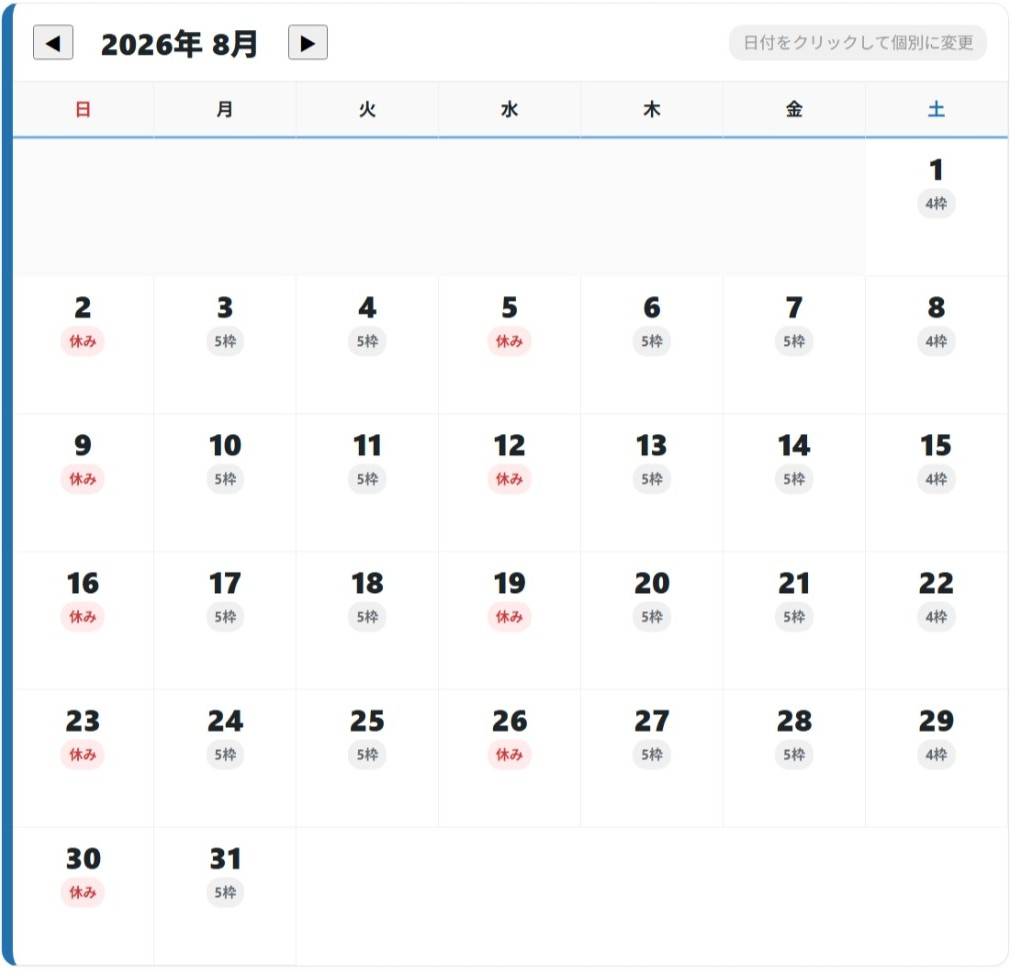Select August 10 date
Viewport: 1015px width, 969px height.
point(225,483)
